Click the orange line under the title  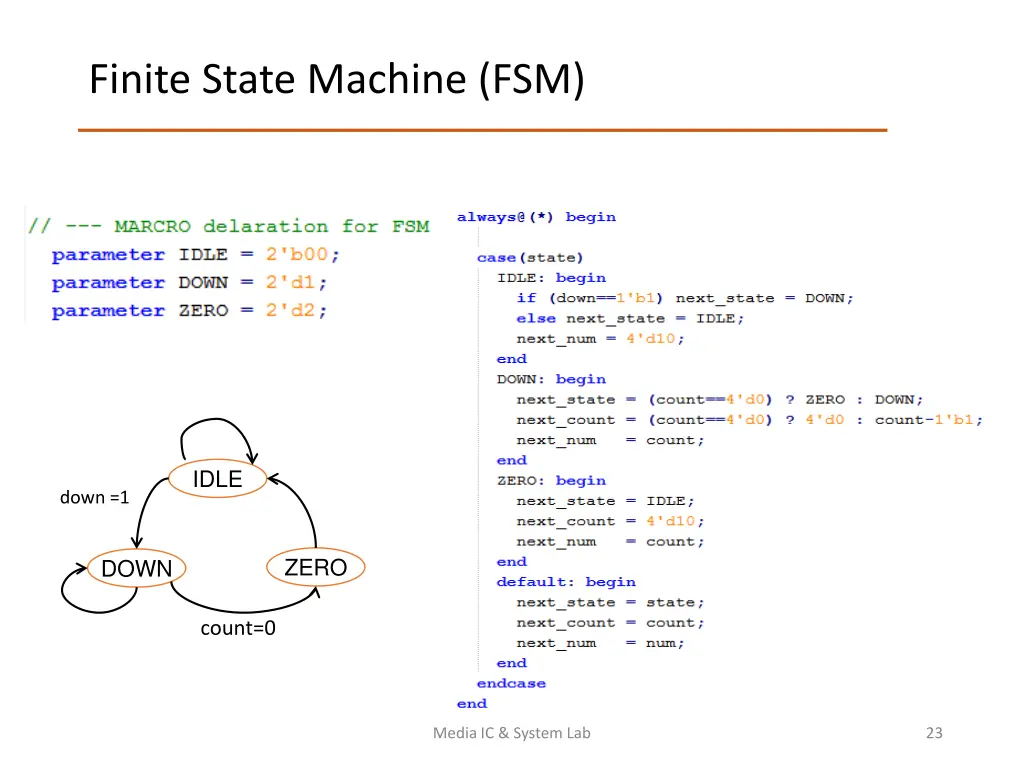point(482,130)
